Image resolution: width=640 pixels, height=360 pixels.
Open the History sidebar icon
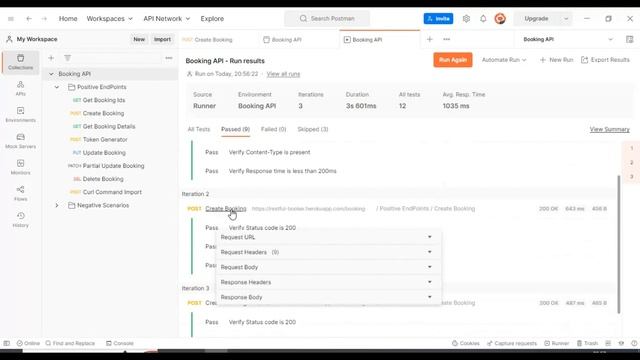click(20, 220)
